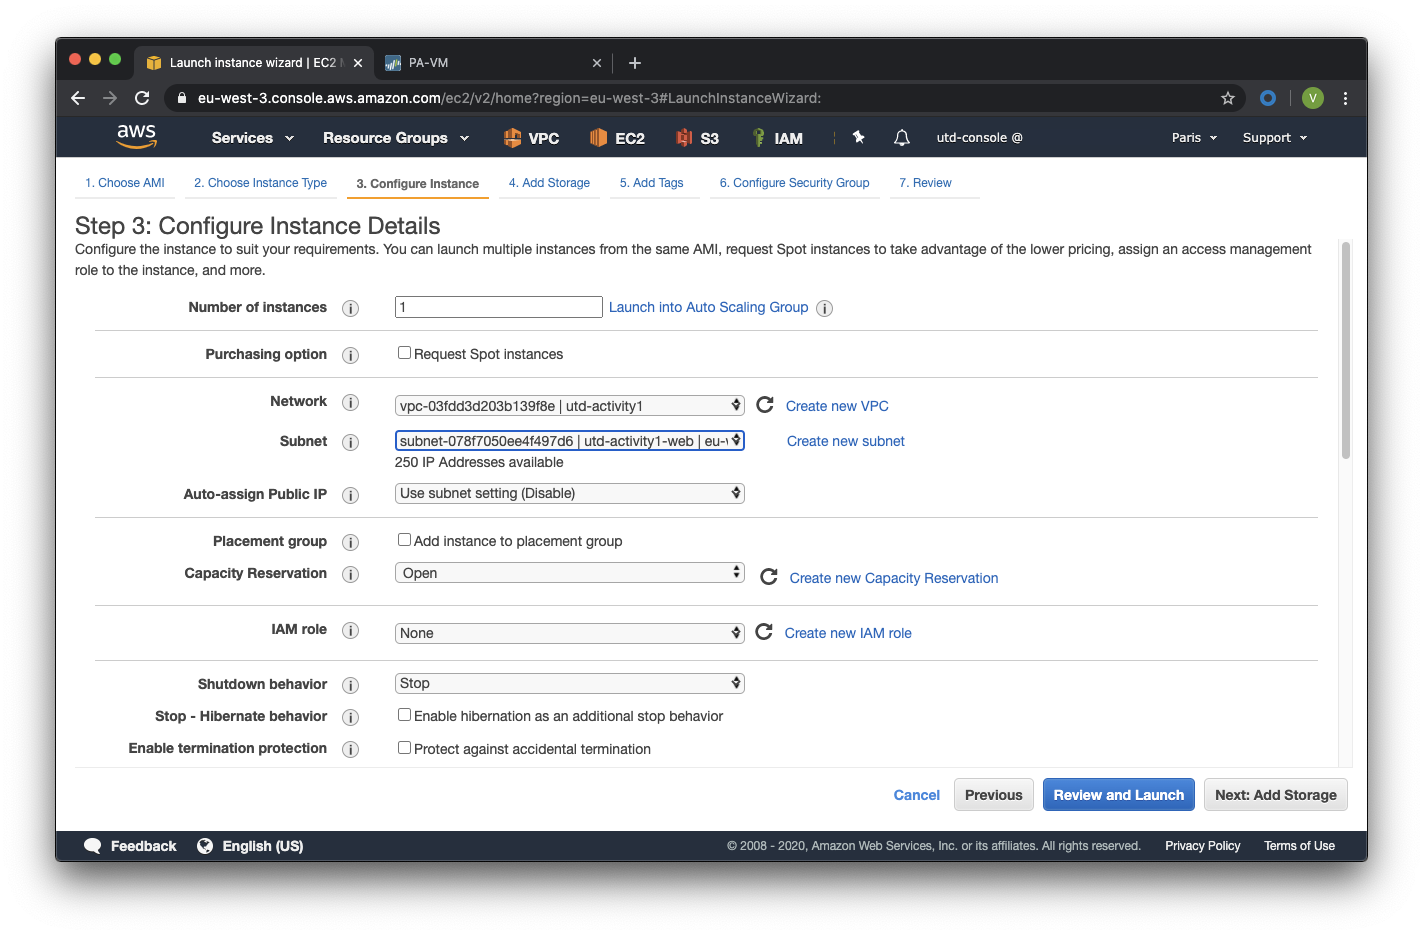Image resolution: width=1423 pixels, height=935 pixels.
Task: Click info icon beside Network label
Action: coord(350,402)
